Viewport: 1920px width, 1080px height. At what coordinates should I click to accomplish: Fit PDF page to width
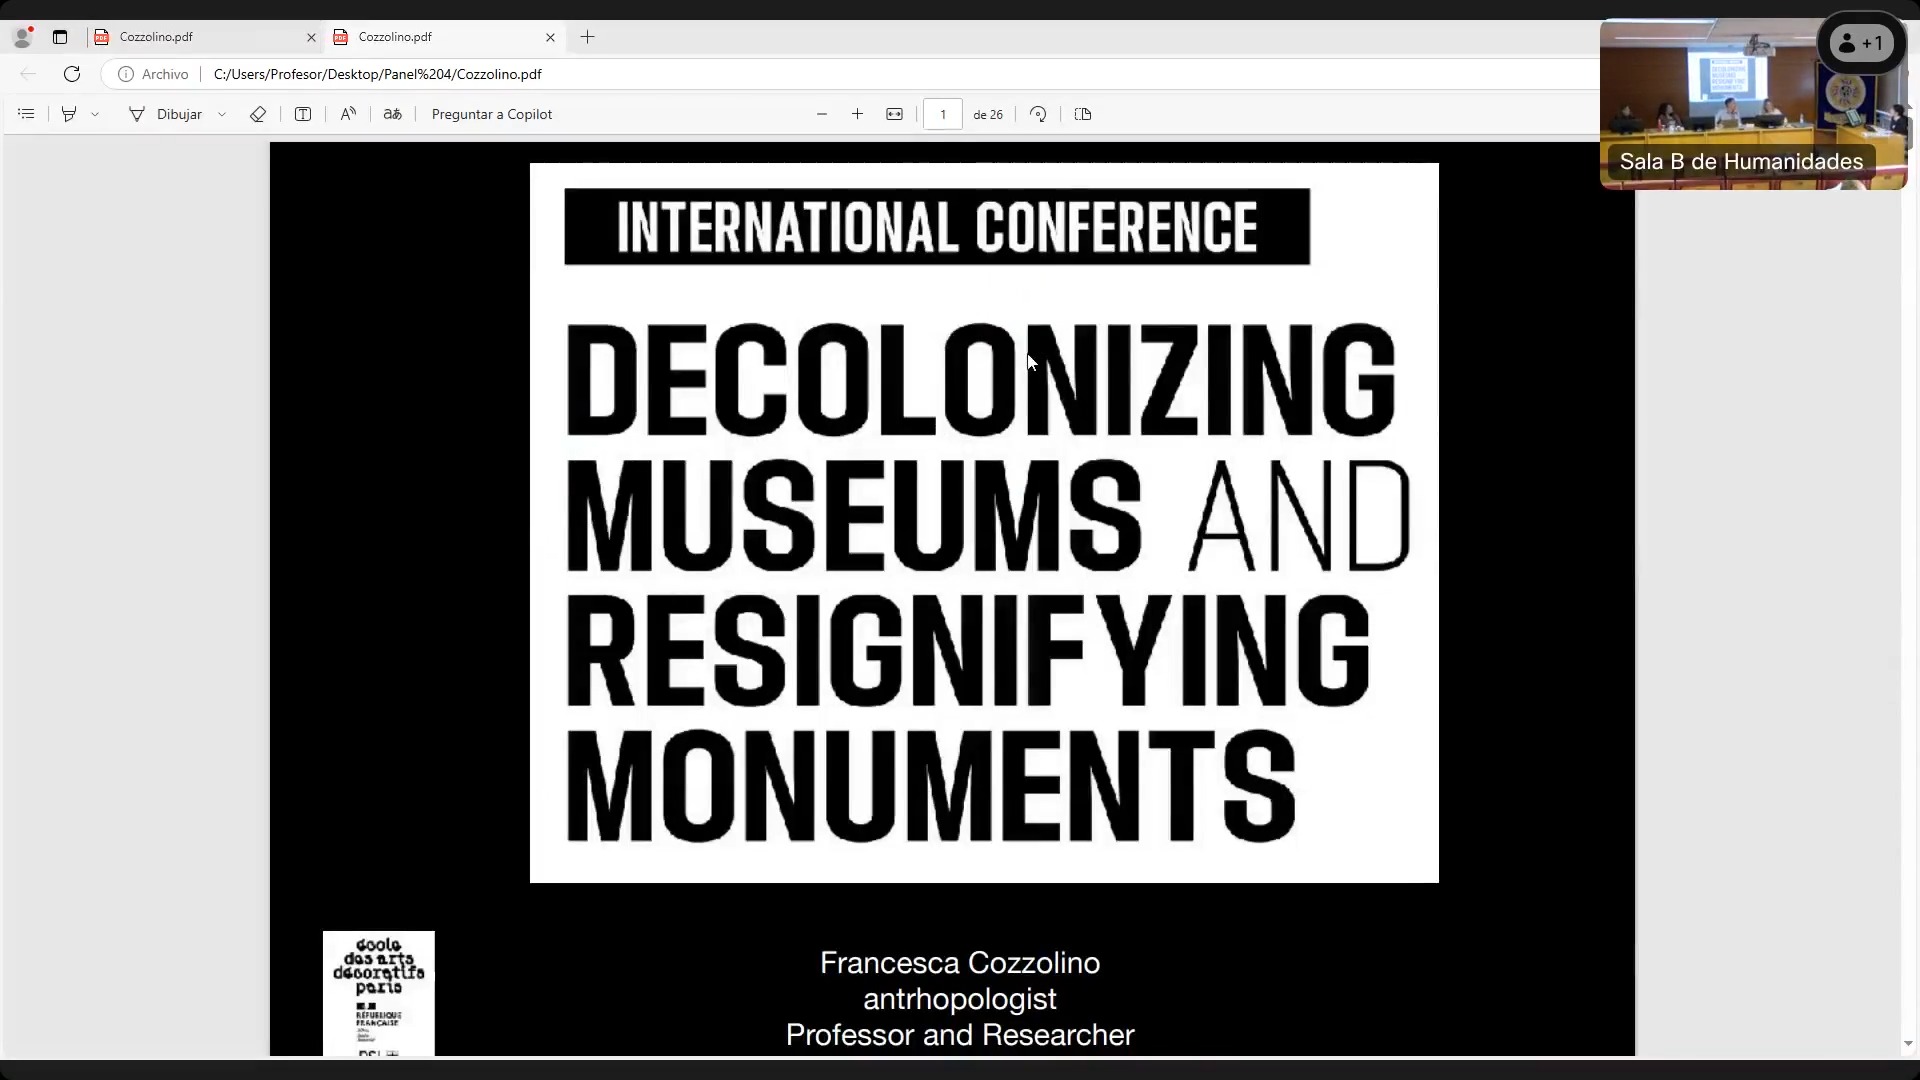click(895, 114)
